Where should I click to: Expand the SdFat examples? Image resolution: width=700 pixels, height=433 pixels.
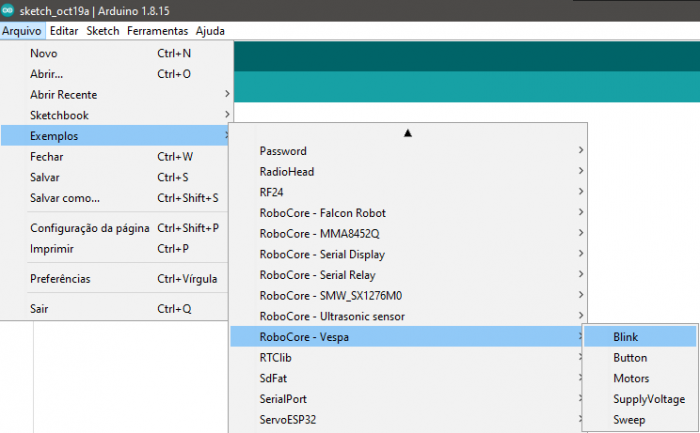pos(406,378)
